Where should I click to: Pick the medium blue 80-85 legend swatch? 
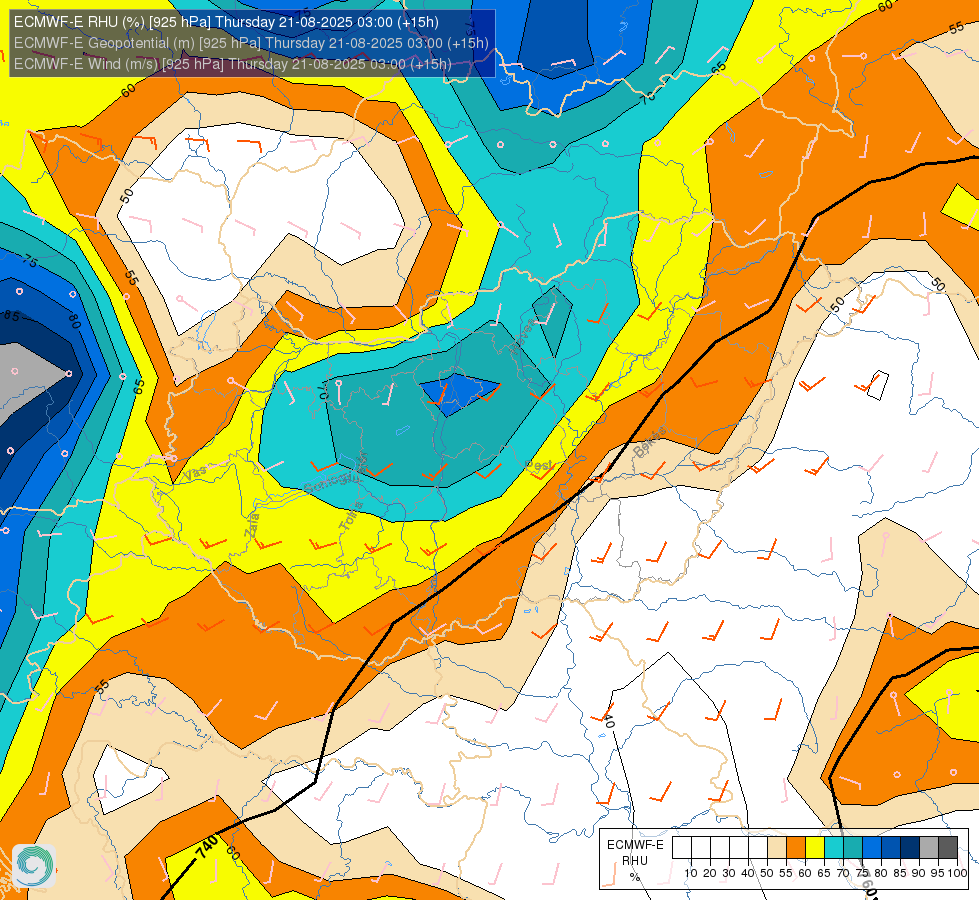pos(891,848)
